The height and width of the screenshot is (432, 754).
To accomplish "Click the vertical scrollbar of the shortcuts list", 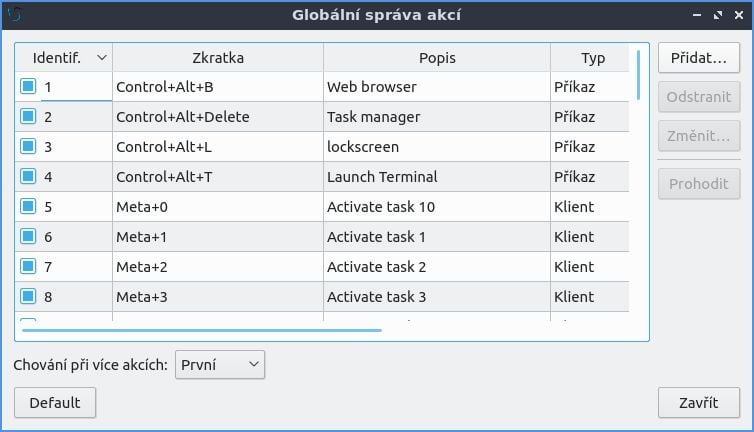I will [639, 74].
